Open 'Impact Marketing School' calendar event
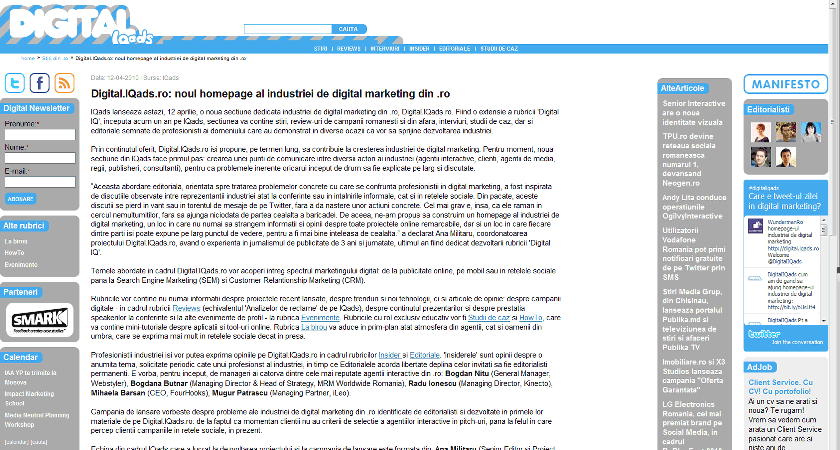 click(29, 399)
